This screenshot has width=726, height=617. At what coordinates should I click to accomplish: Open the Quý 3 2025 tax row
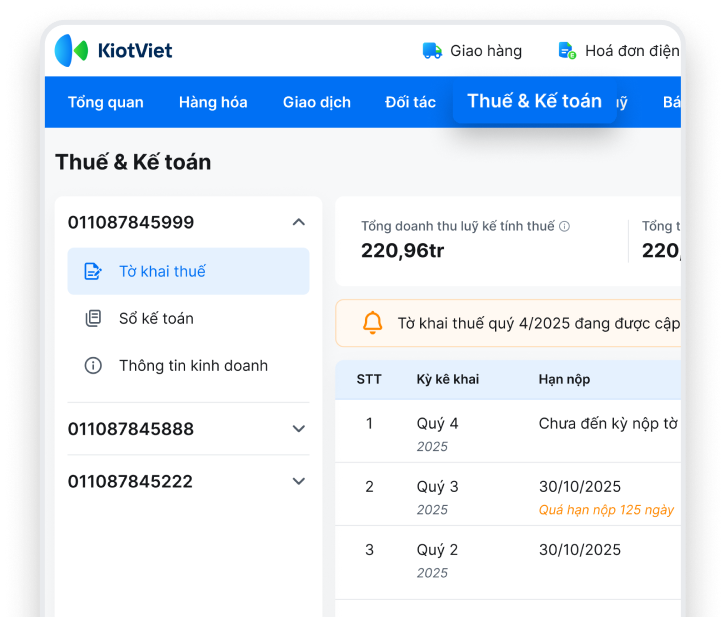pyautogui.click(x=437, y=487)
